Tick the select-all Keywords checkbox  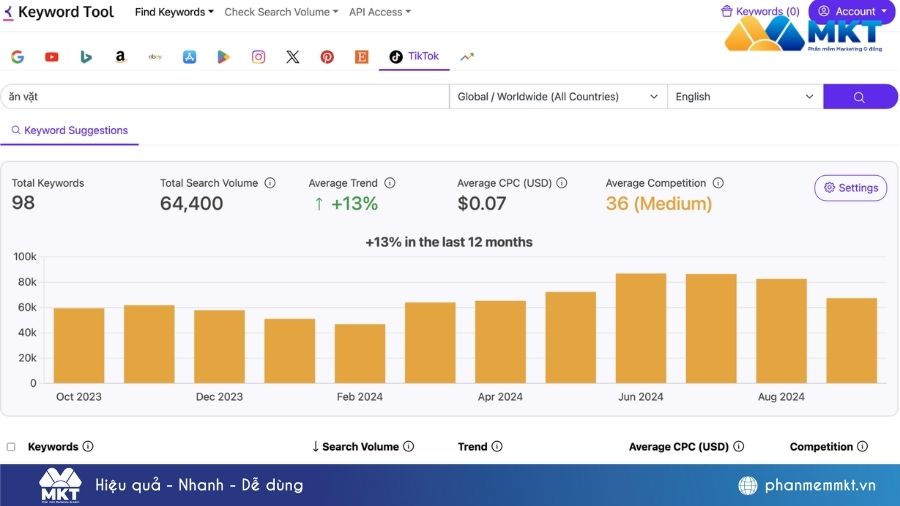click(11, 447)
